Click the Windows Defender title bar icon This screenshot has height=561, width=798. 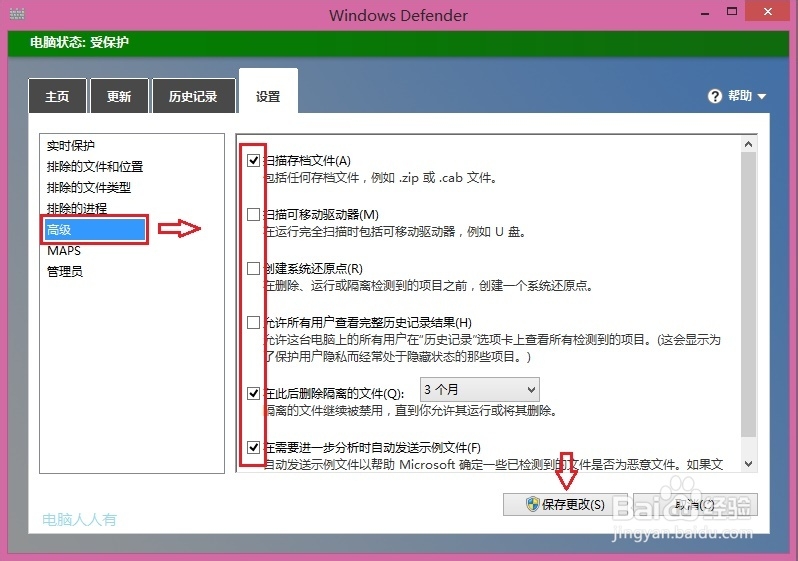point(17,14)
